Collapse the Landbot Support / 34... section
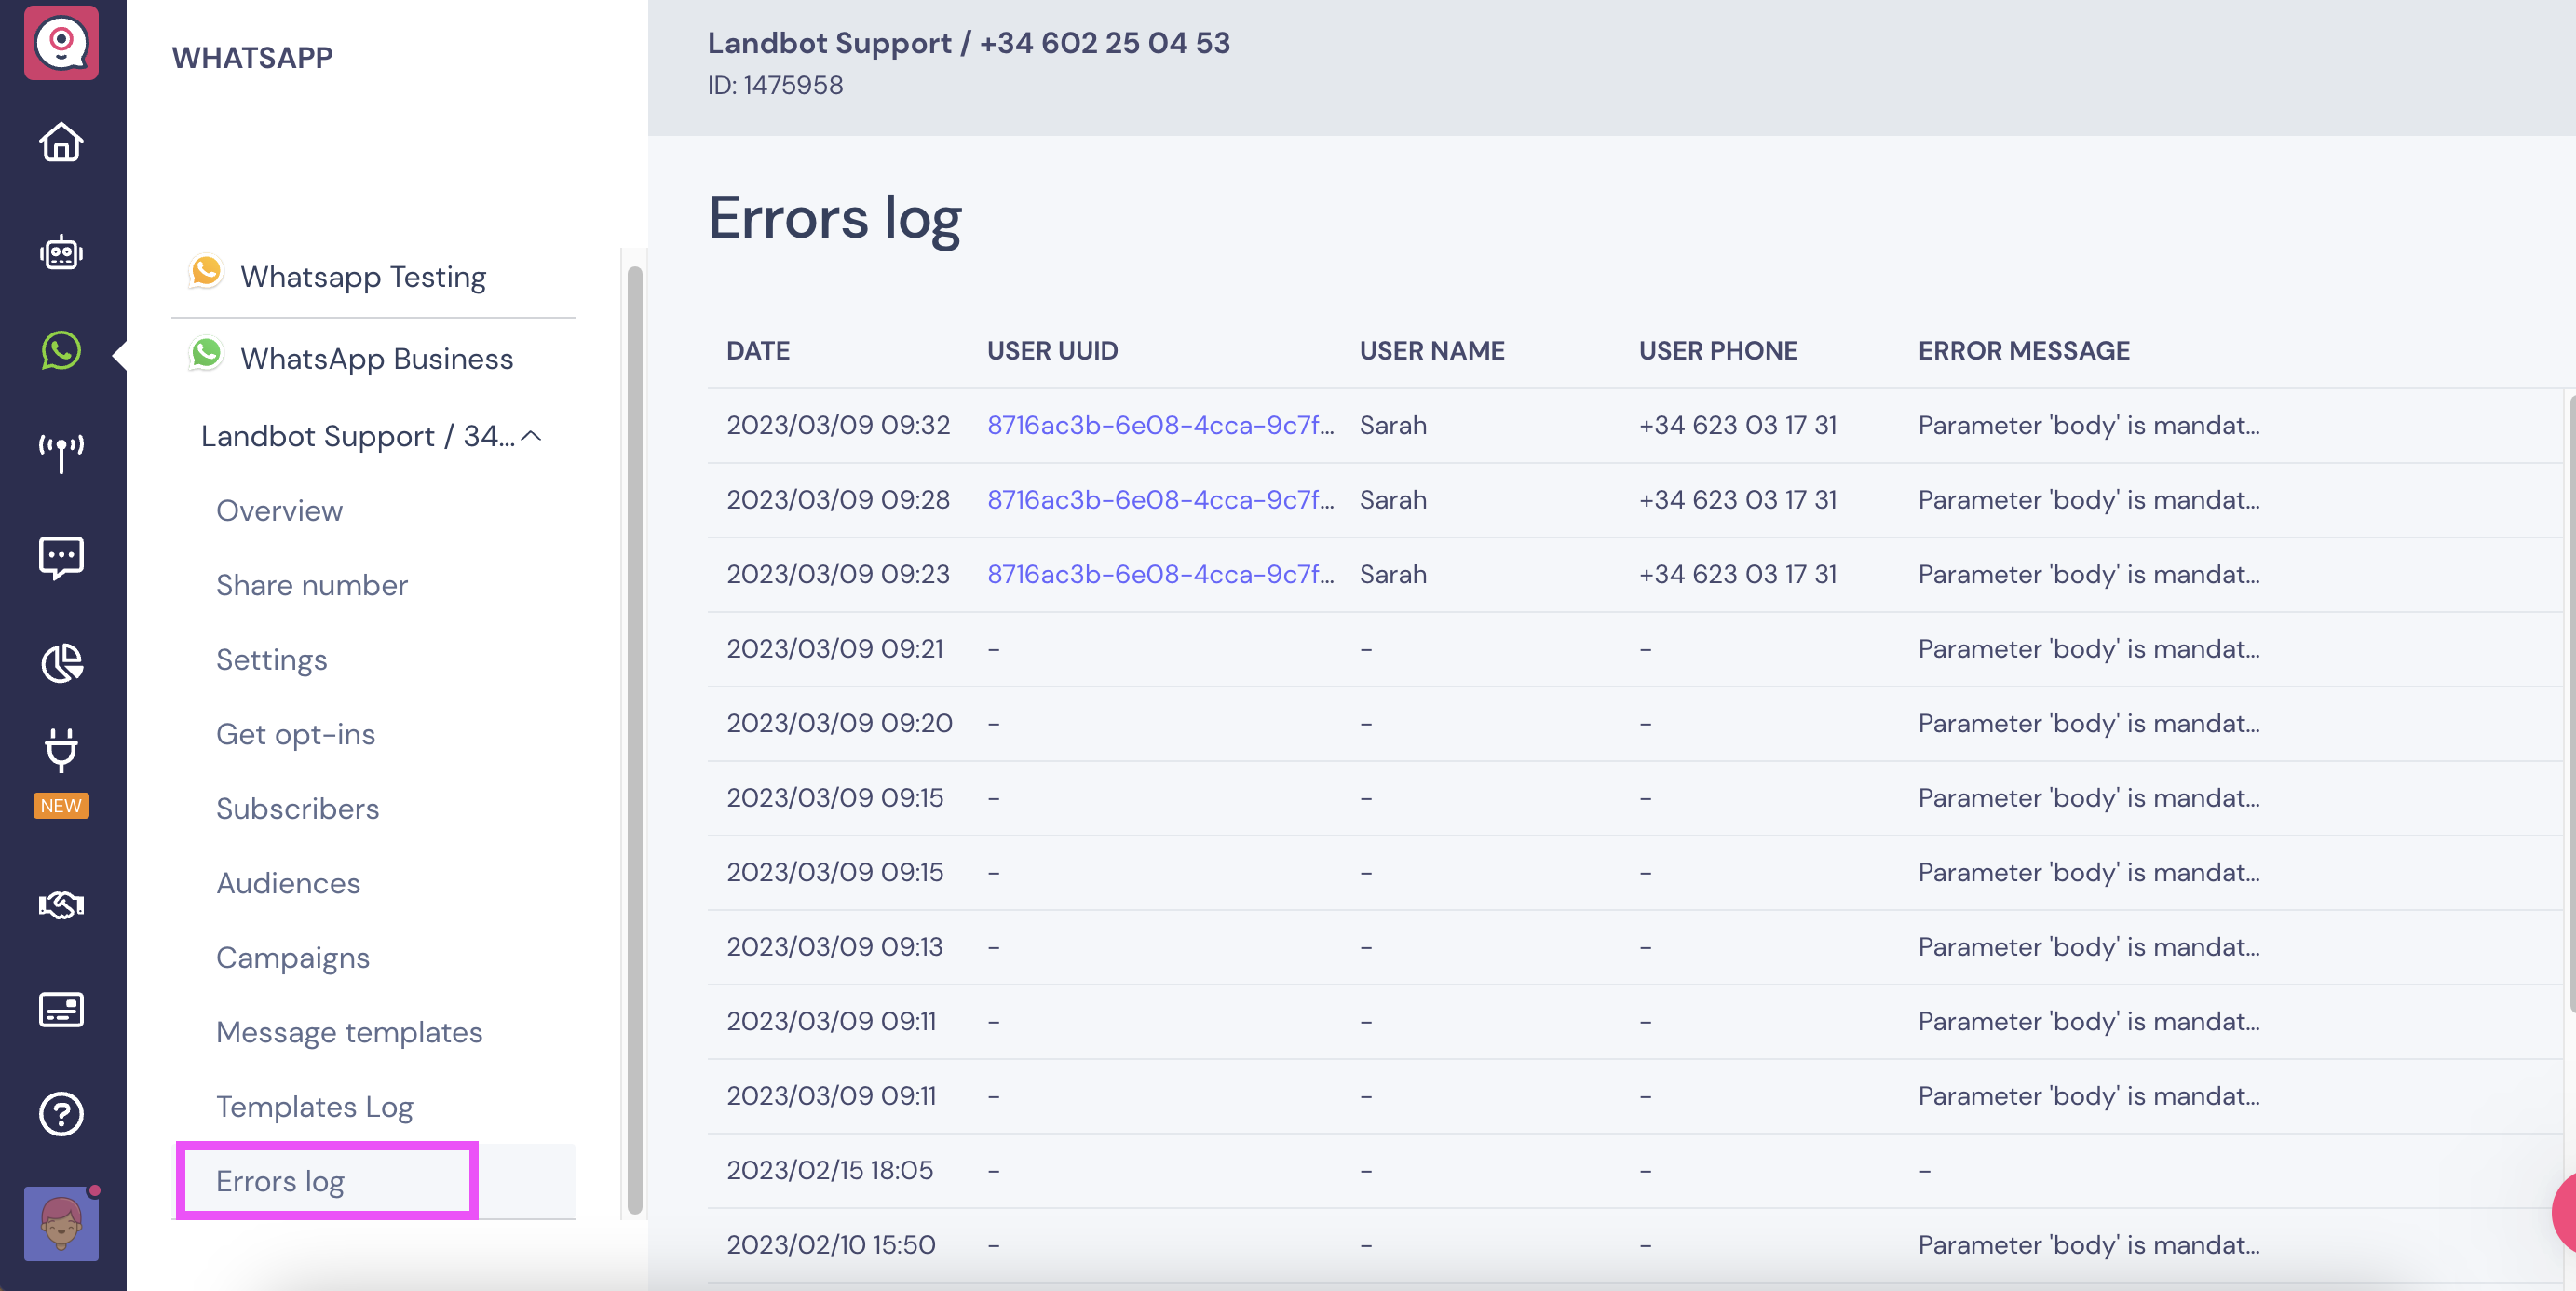The height and width of the screenshot is (1291, 2576). pyautogui.click(x=531, y=436)
